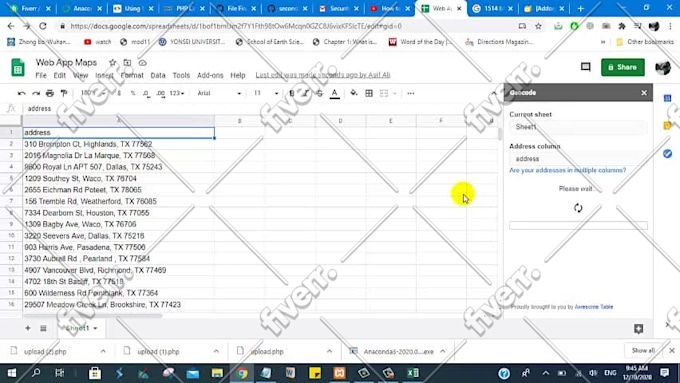Apply strikethrough formatting

pyautogui.click(x=320, y=93)
